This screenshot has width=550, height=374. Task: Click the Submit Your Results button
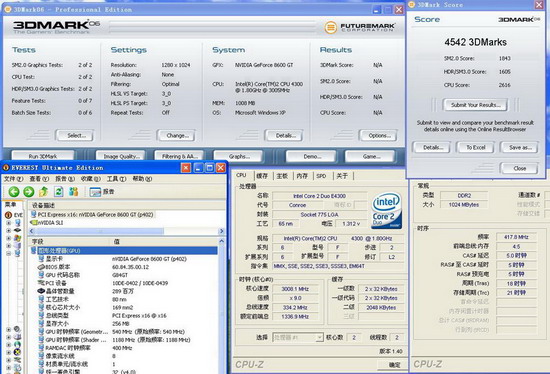475,105
